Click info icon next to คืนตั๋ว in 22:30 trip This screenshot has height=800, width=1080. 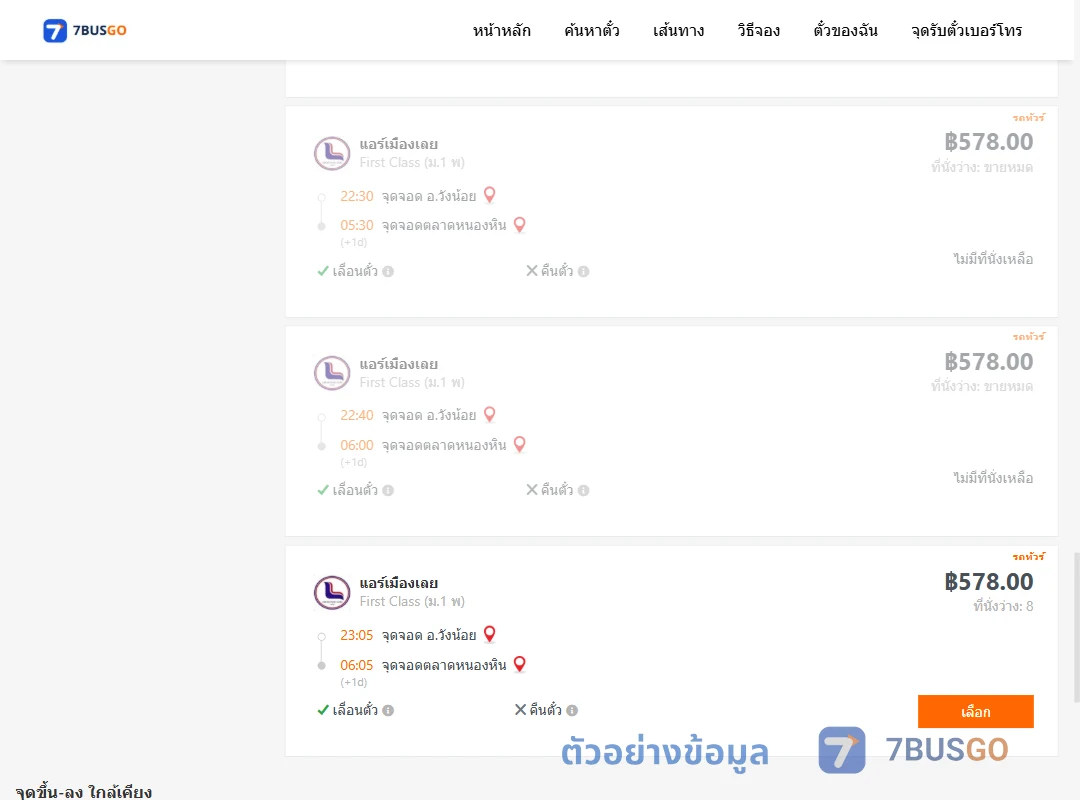point(583,271)
